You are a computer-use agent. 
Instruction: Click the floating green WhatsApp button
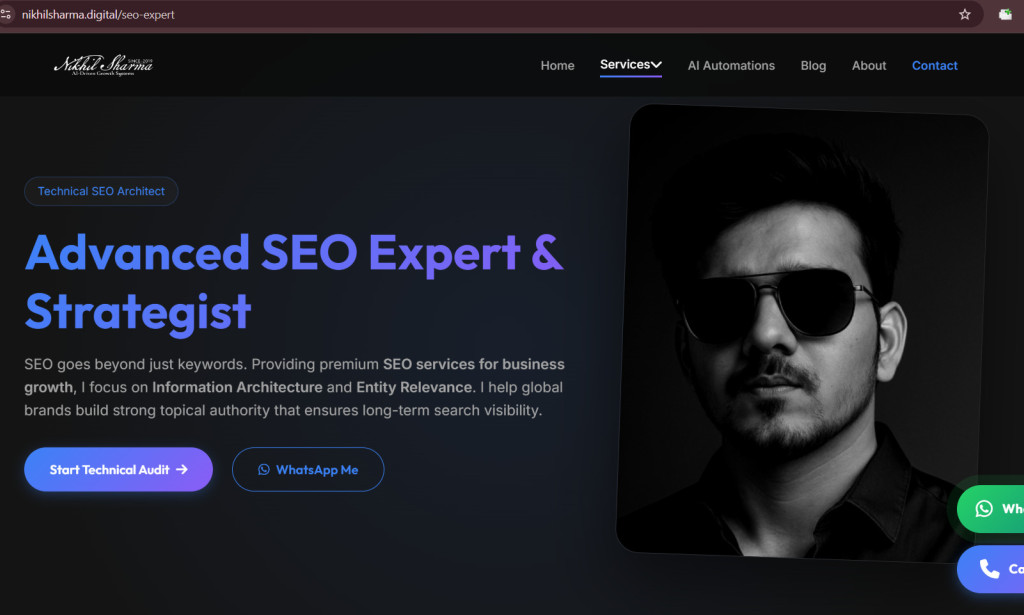coord(991,509)
